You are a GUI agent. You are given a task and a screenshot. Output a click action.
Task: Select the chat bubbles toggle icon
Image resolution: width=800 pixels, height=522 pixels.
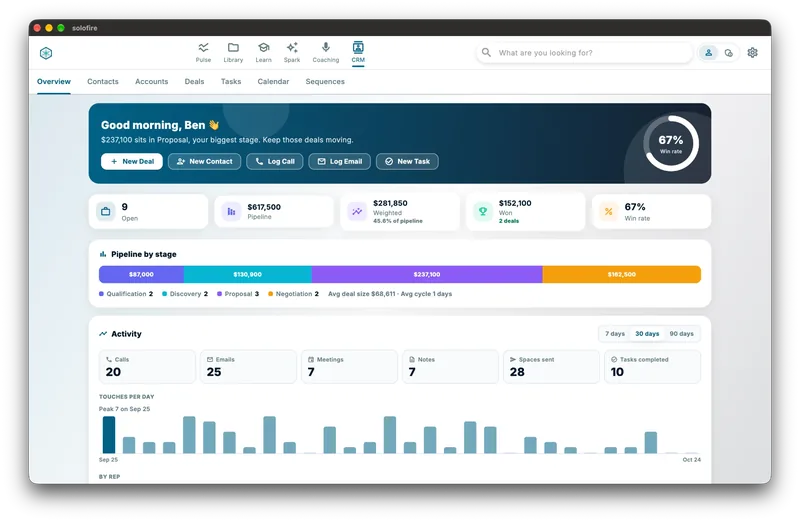729,53
